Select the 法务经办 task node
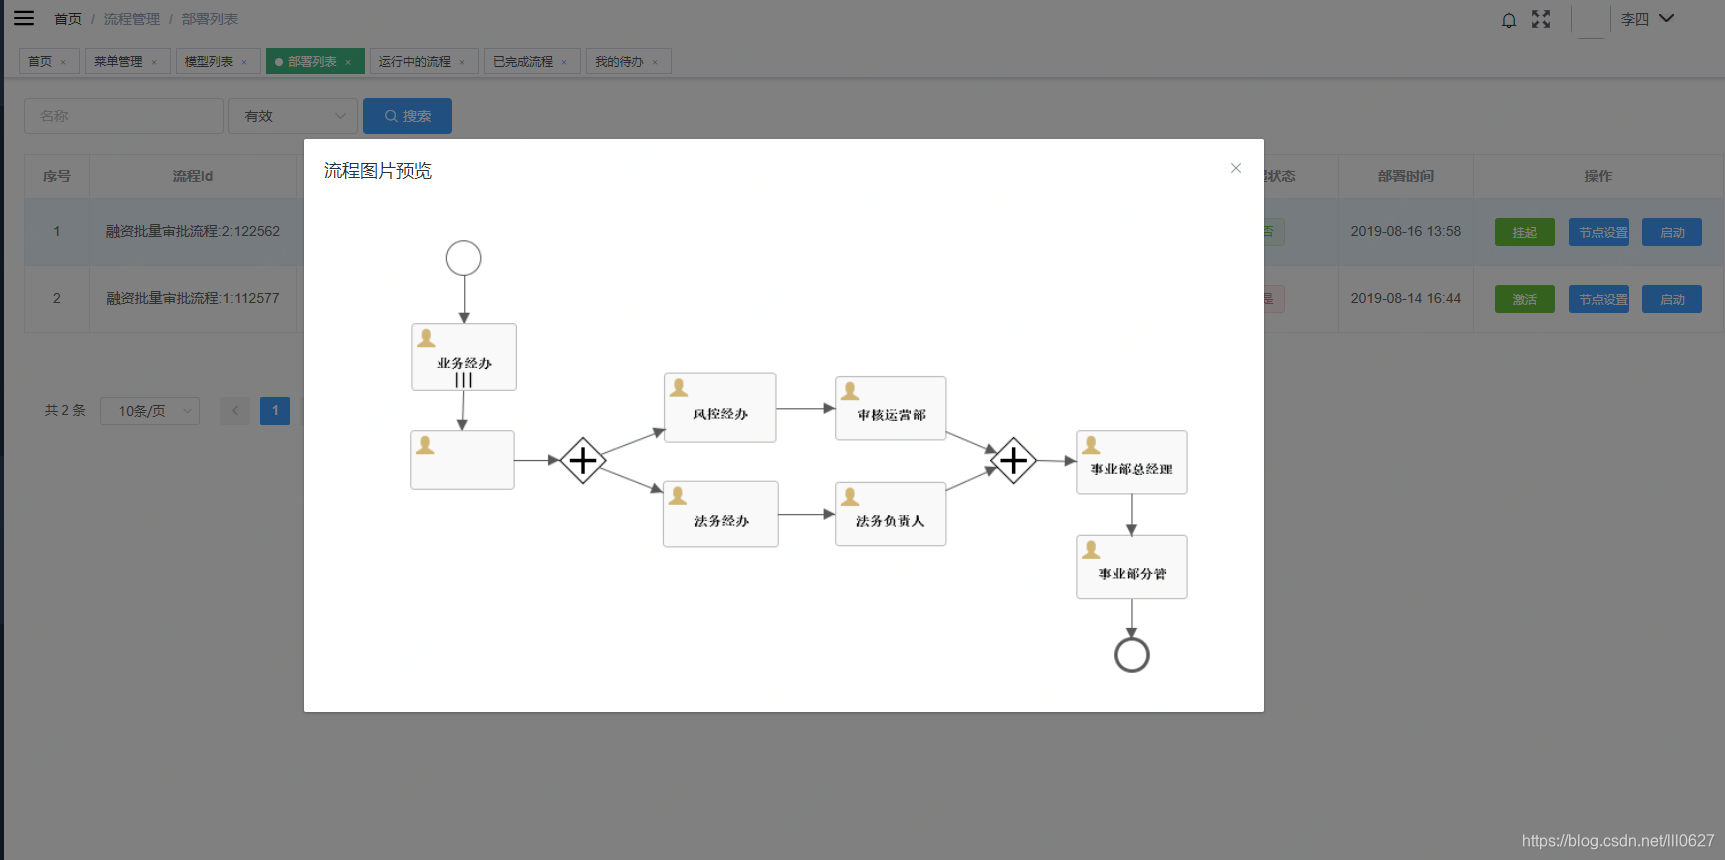 (x=721, y=514)
